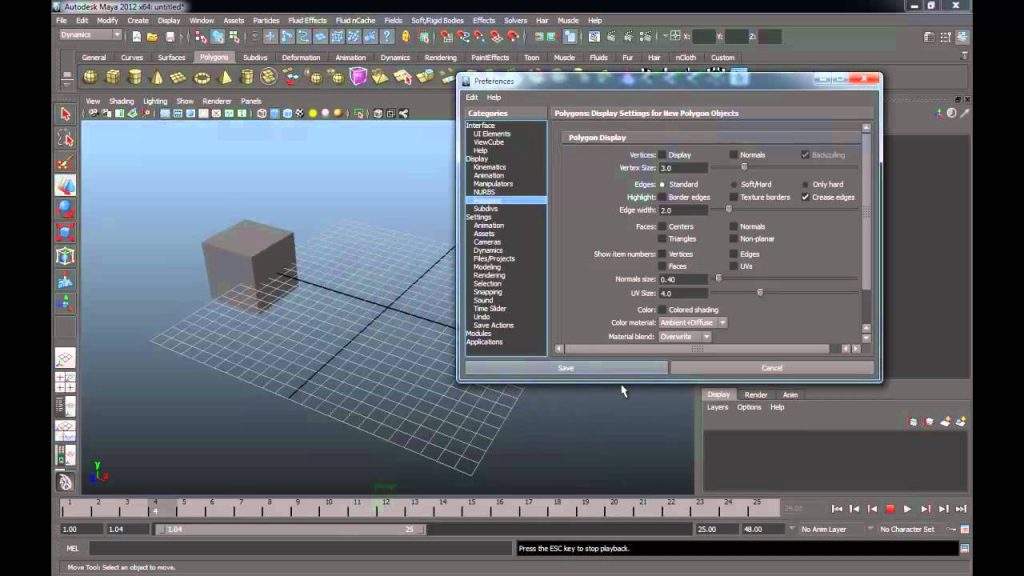This screenshot has width=1024, height=576.
Task: Enable Texture borders checkbox
Action: tap(733, 197)
